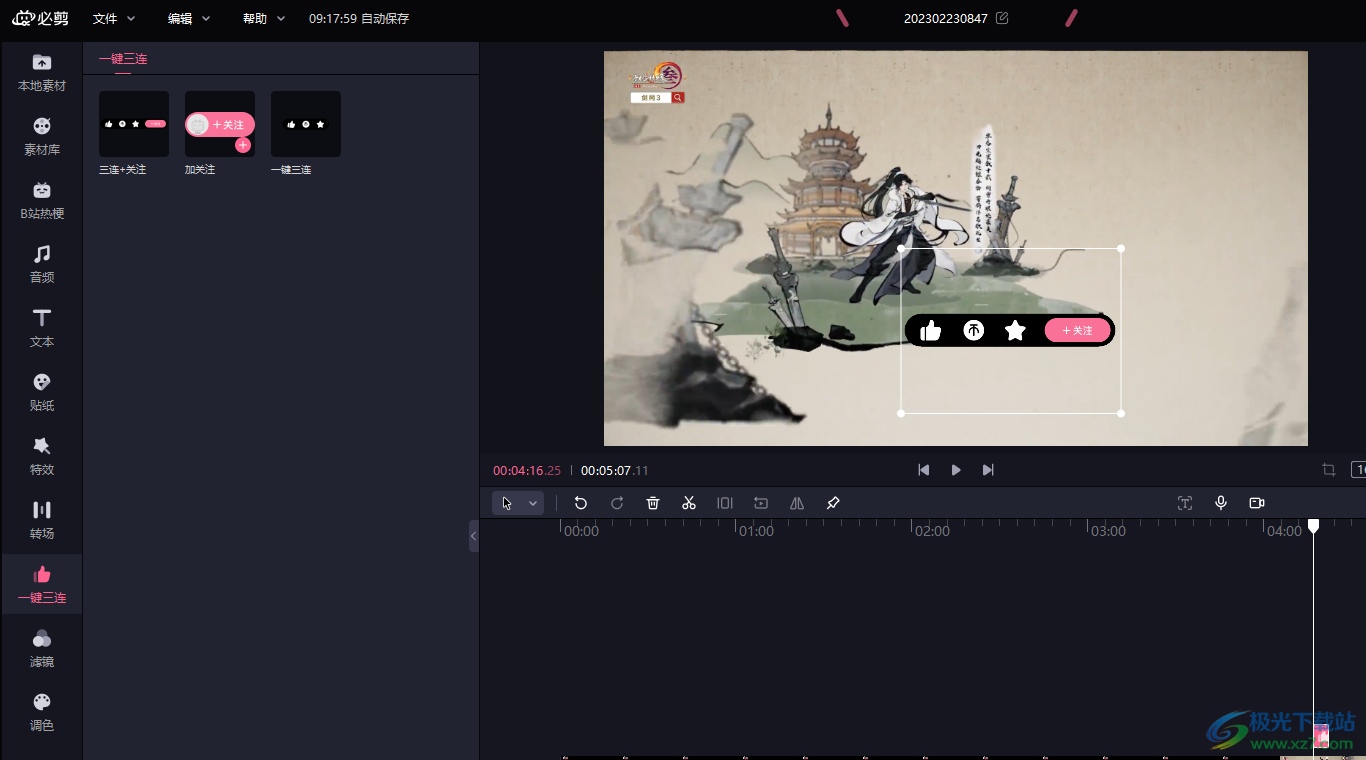Select the 加关注 template thumbnail
The width and height of the screenshot is (1366, 760).
point(220,124)
